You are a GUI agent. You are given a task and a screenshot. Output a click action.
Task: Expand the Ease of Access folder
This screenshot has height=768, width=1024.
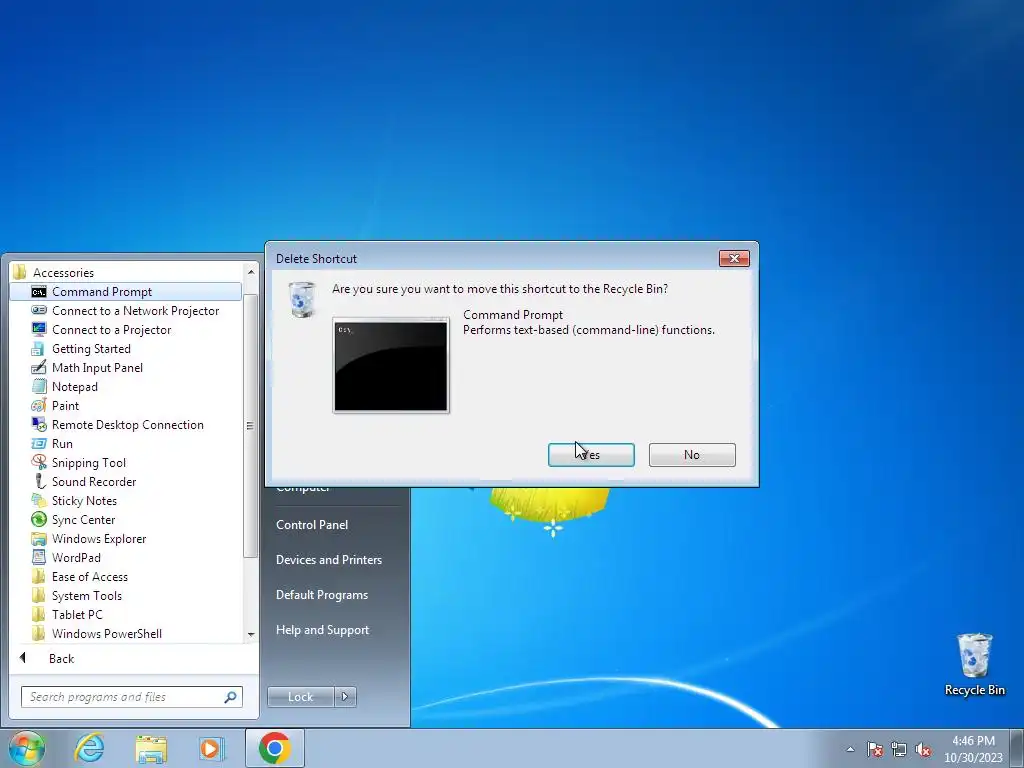click(89, 577)
